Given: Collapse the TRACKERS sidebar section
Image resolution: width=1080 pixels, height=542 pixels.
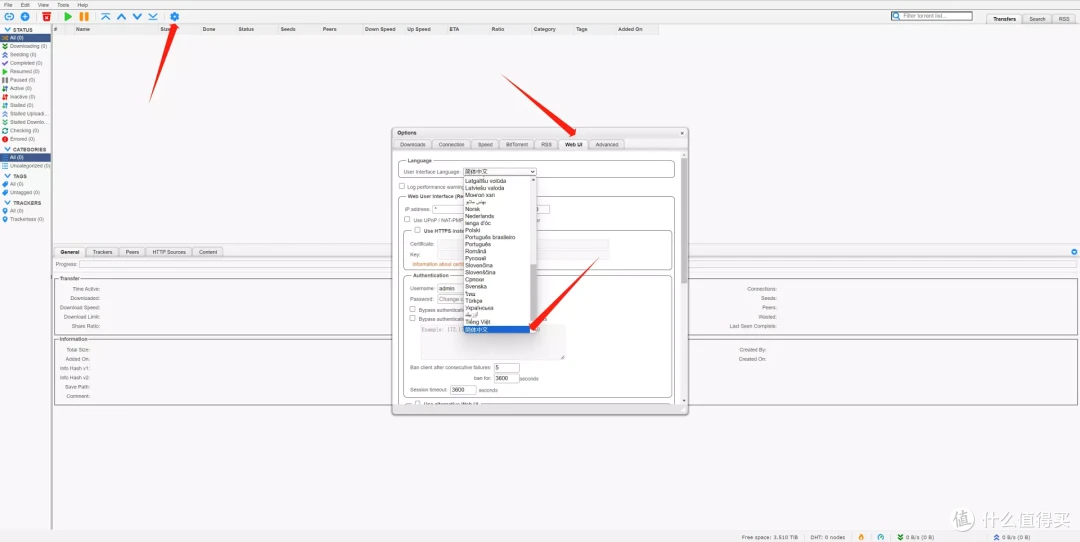Looking at the screenshot, I should click(8, 203).
